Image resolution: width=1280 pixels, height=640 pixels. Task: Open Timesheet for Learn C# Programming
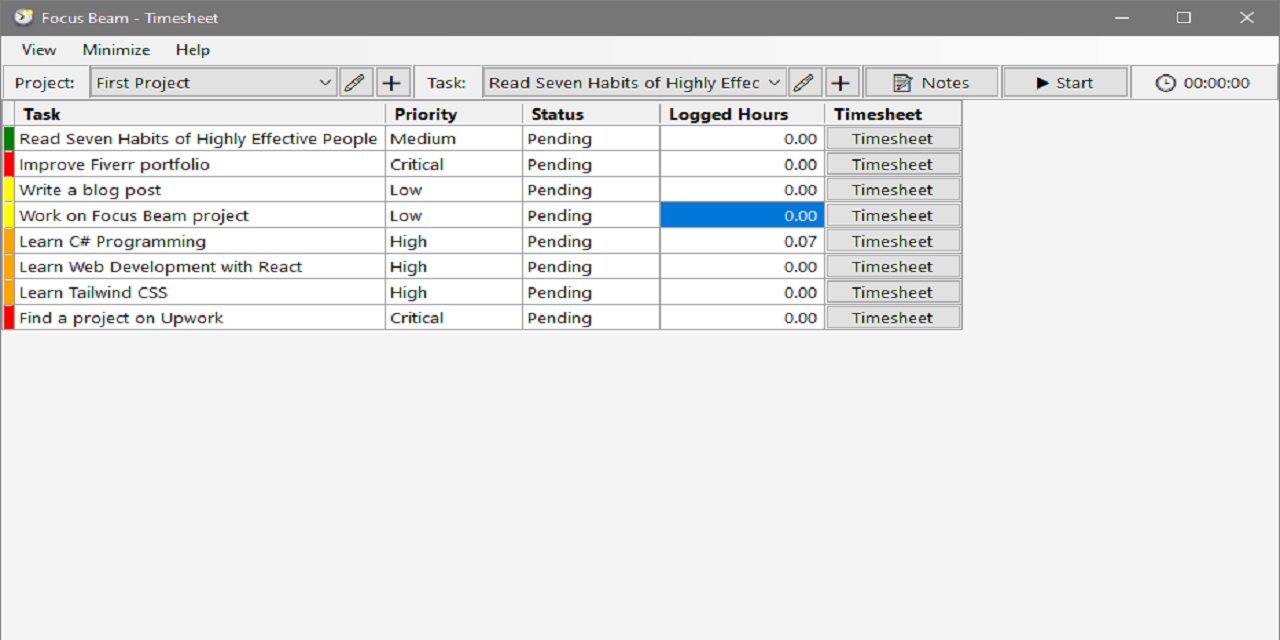pyautogui.click(x=893, y=241)
